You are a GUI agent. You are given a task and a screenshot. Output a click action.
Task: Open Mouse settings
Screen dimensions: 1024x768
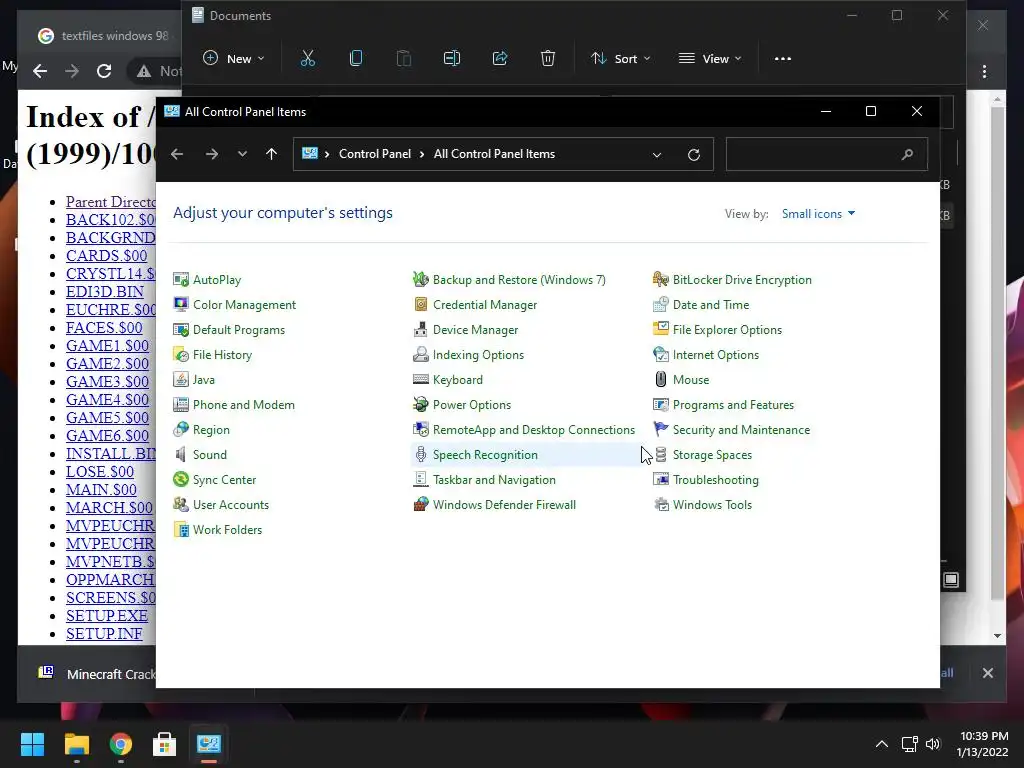pos(681,380)
